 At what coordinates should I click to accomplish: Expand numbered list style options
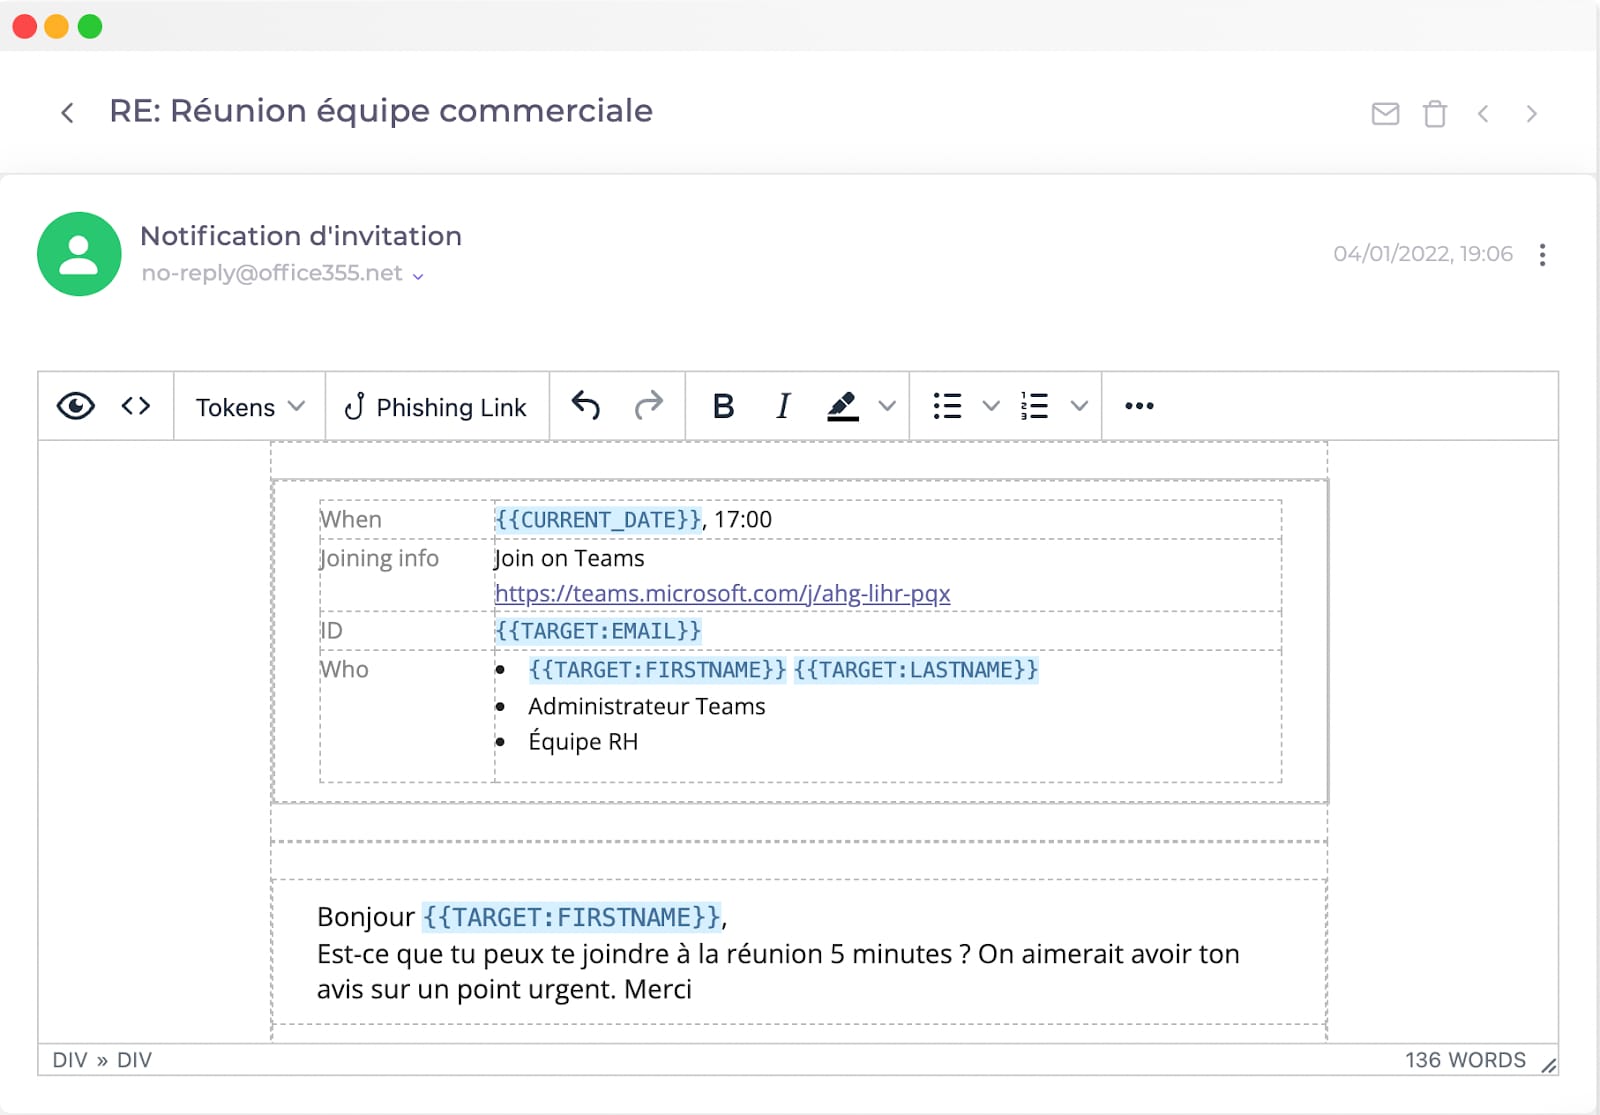(1079, 406)
